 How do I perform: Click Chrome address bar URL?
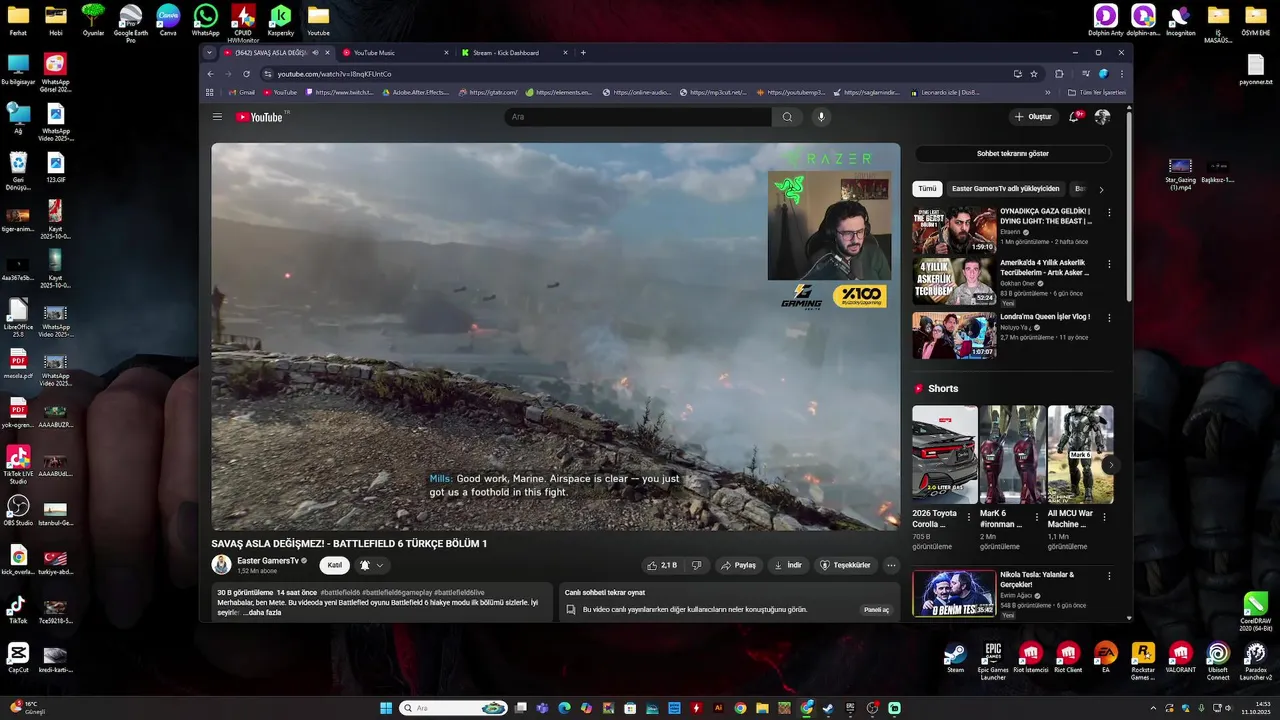pyautogui.click(x=334, y=74)
